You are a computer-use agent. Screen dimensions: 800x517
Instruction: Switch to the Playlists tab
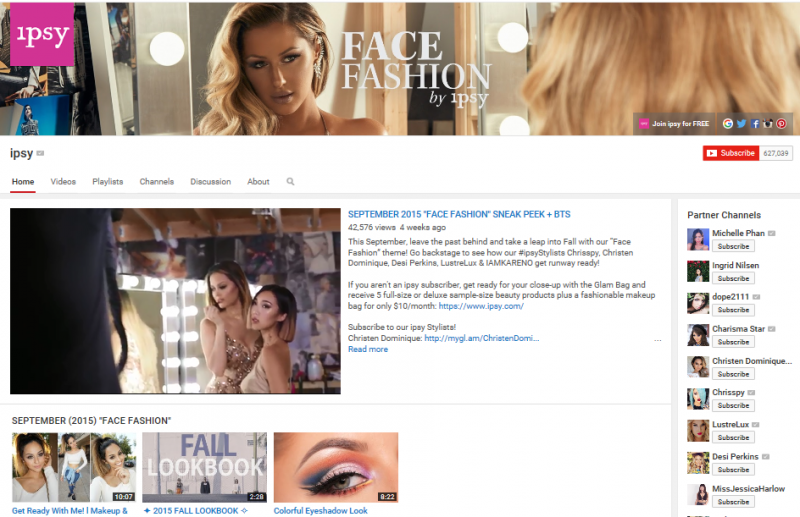pyautogui.click(x=107, y=182)
